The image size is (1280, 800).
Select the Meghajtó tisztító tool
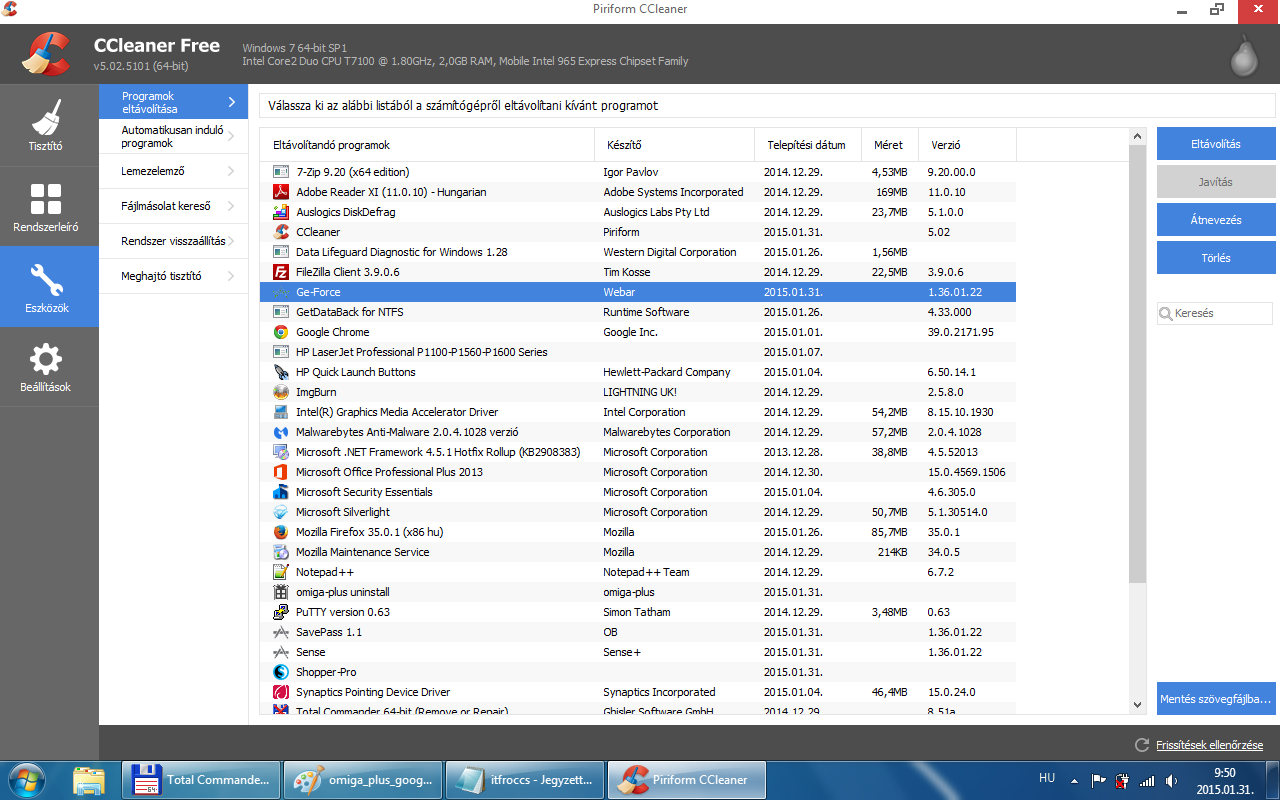174,276
